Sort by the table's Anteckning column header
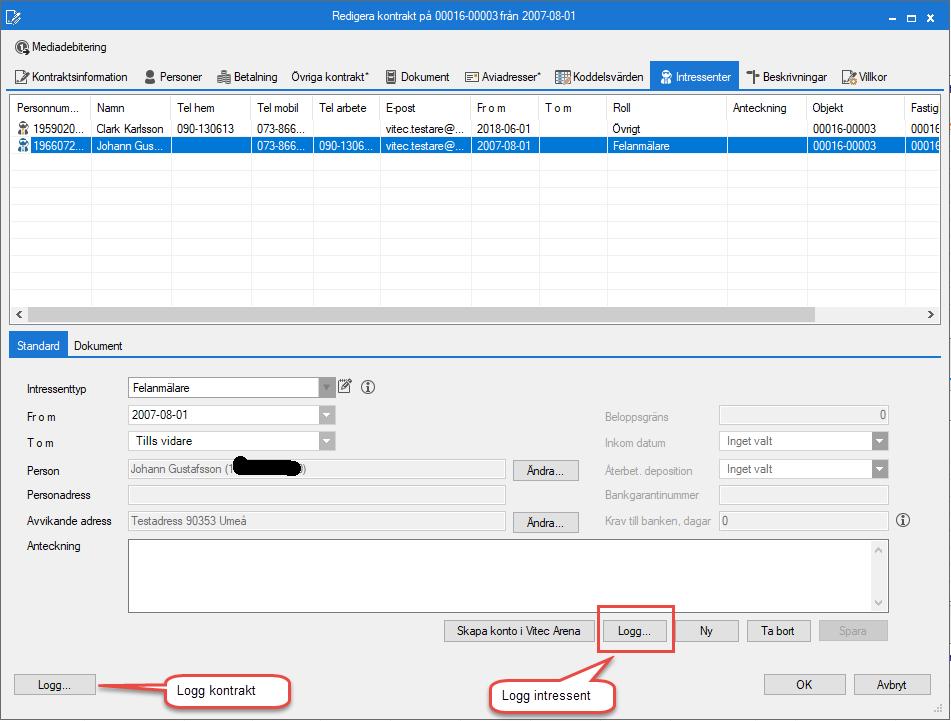Image resolution: width=951 pixels, height=721 pixels. [x=767, y=108]
